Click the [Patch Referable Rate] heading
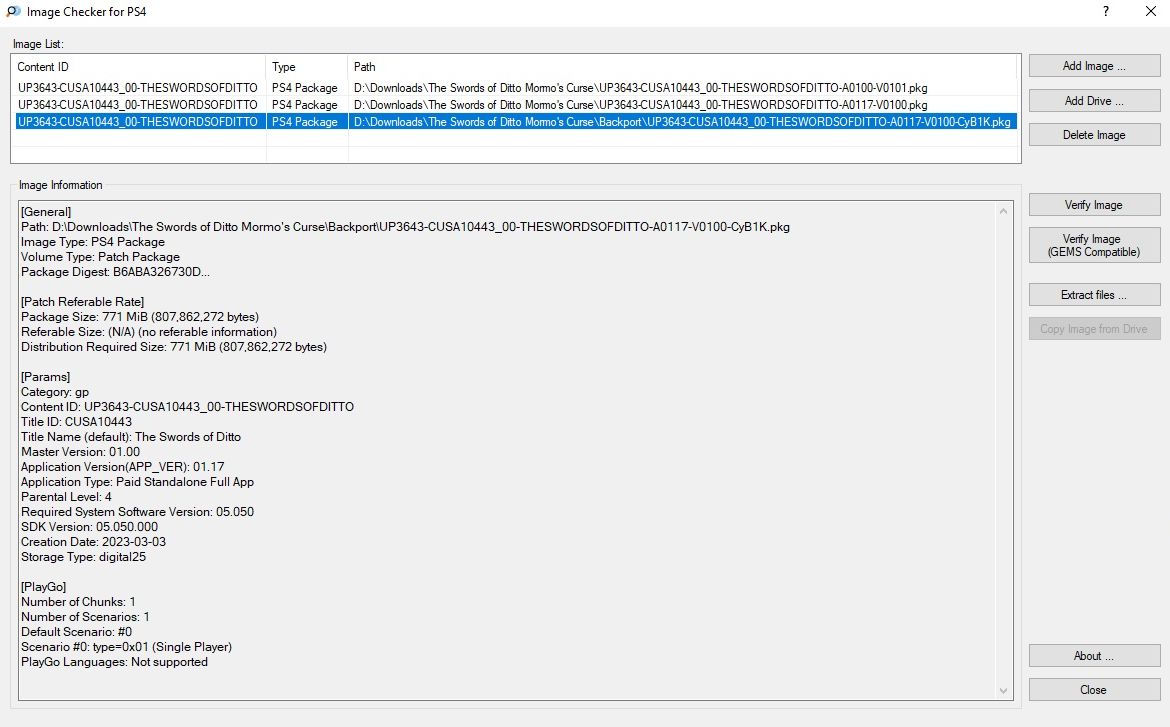Screen dimensions: 1170x727 [82, 302]
